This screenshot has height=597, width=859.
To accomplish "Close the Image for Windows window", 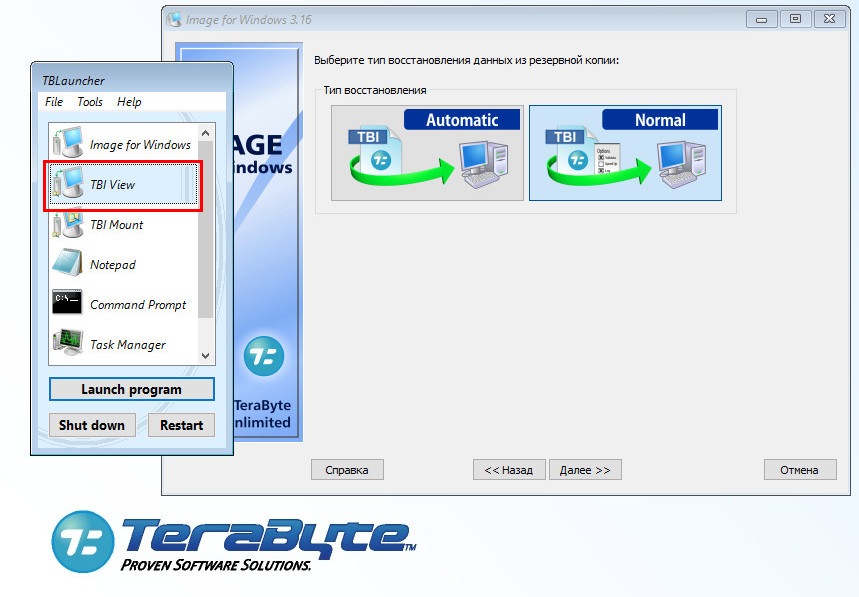I will click(x=829, y=19).
